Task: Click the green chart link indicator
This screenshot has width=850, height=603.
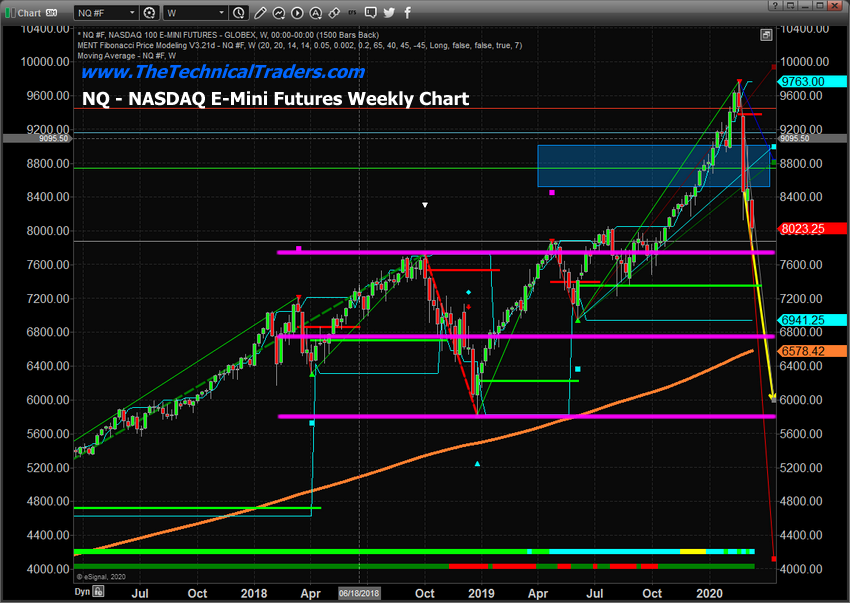Action: (x=10, y=12)
